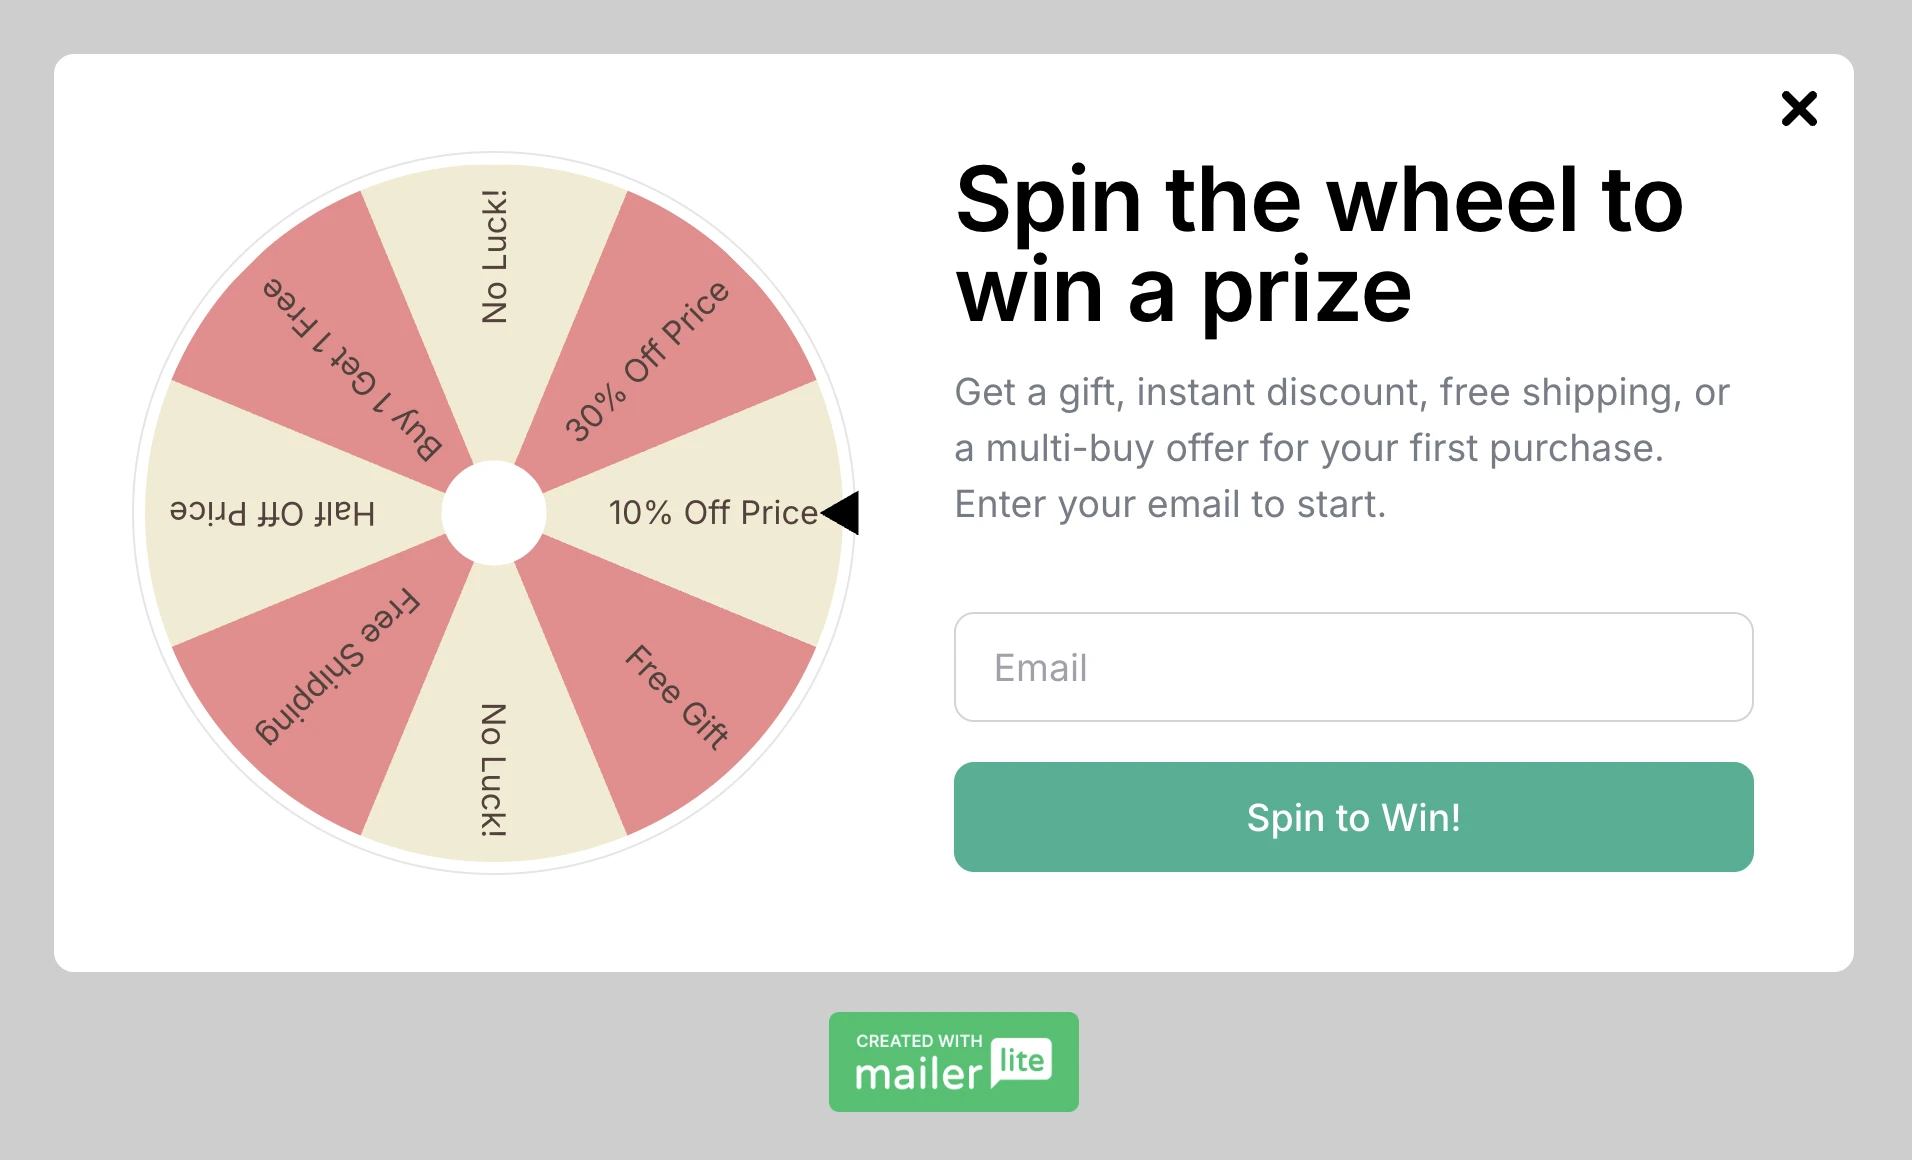Click the mailer wordmark in badge

pyautogui.click(x=919, y=1075)
